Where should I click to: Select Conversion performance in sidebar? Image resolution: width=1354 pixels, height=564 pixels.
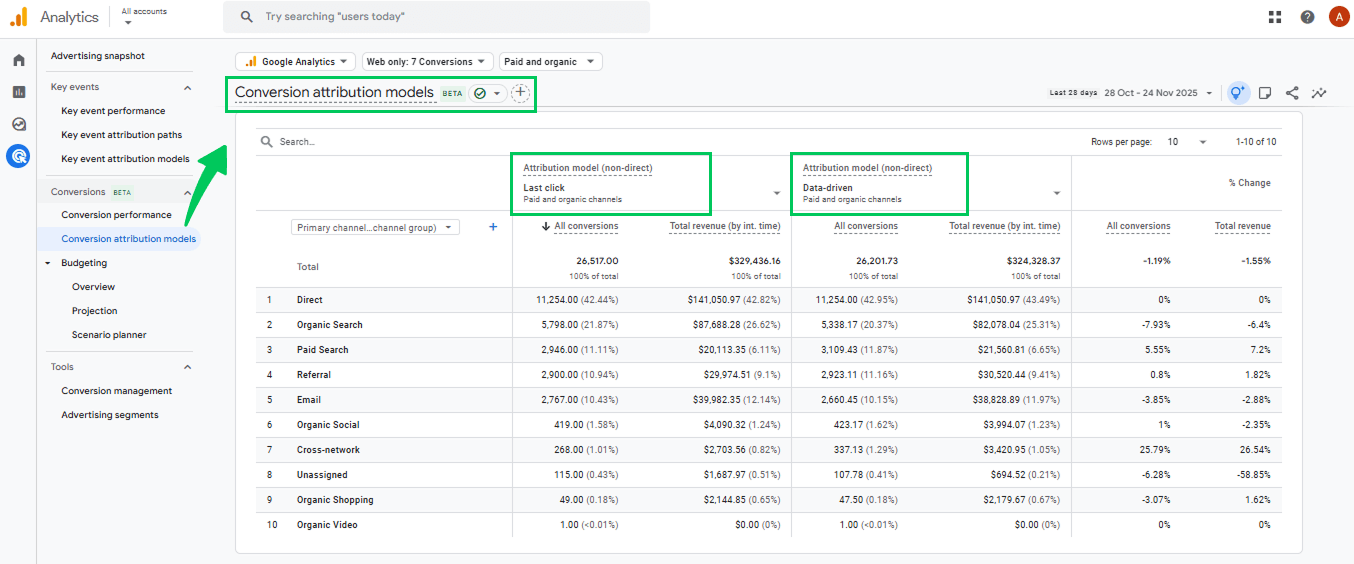tap(116, 215)
